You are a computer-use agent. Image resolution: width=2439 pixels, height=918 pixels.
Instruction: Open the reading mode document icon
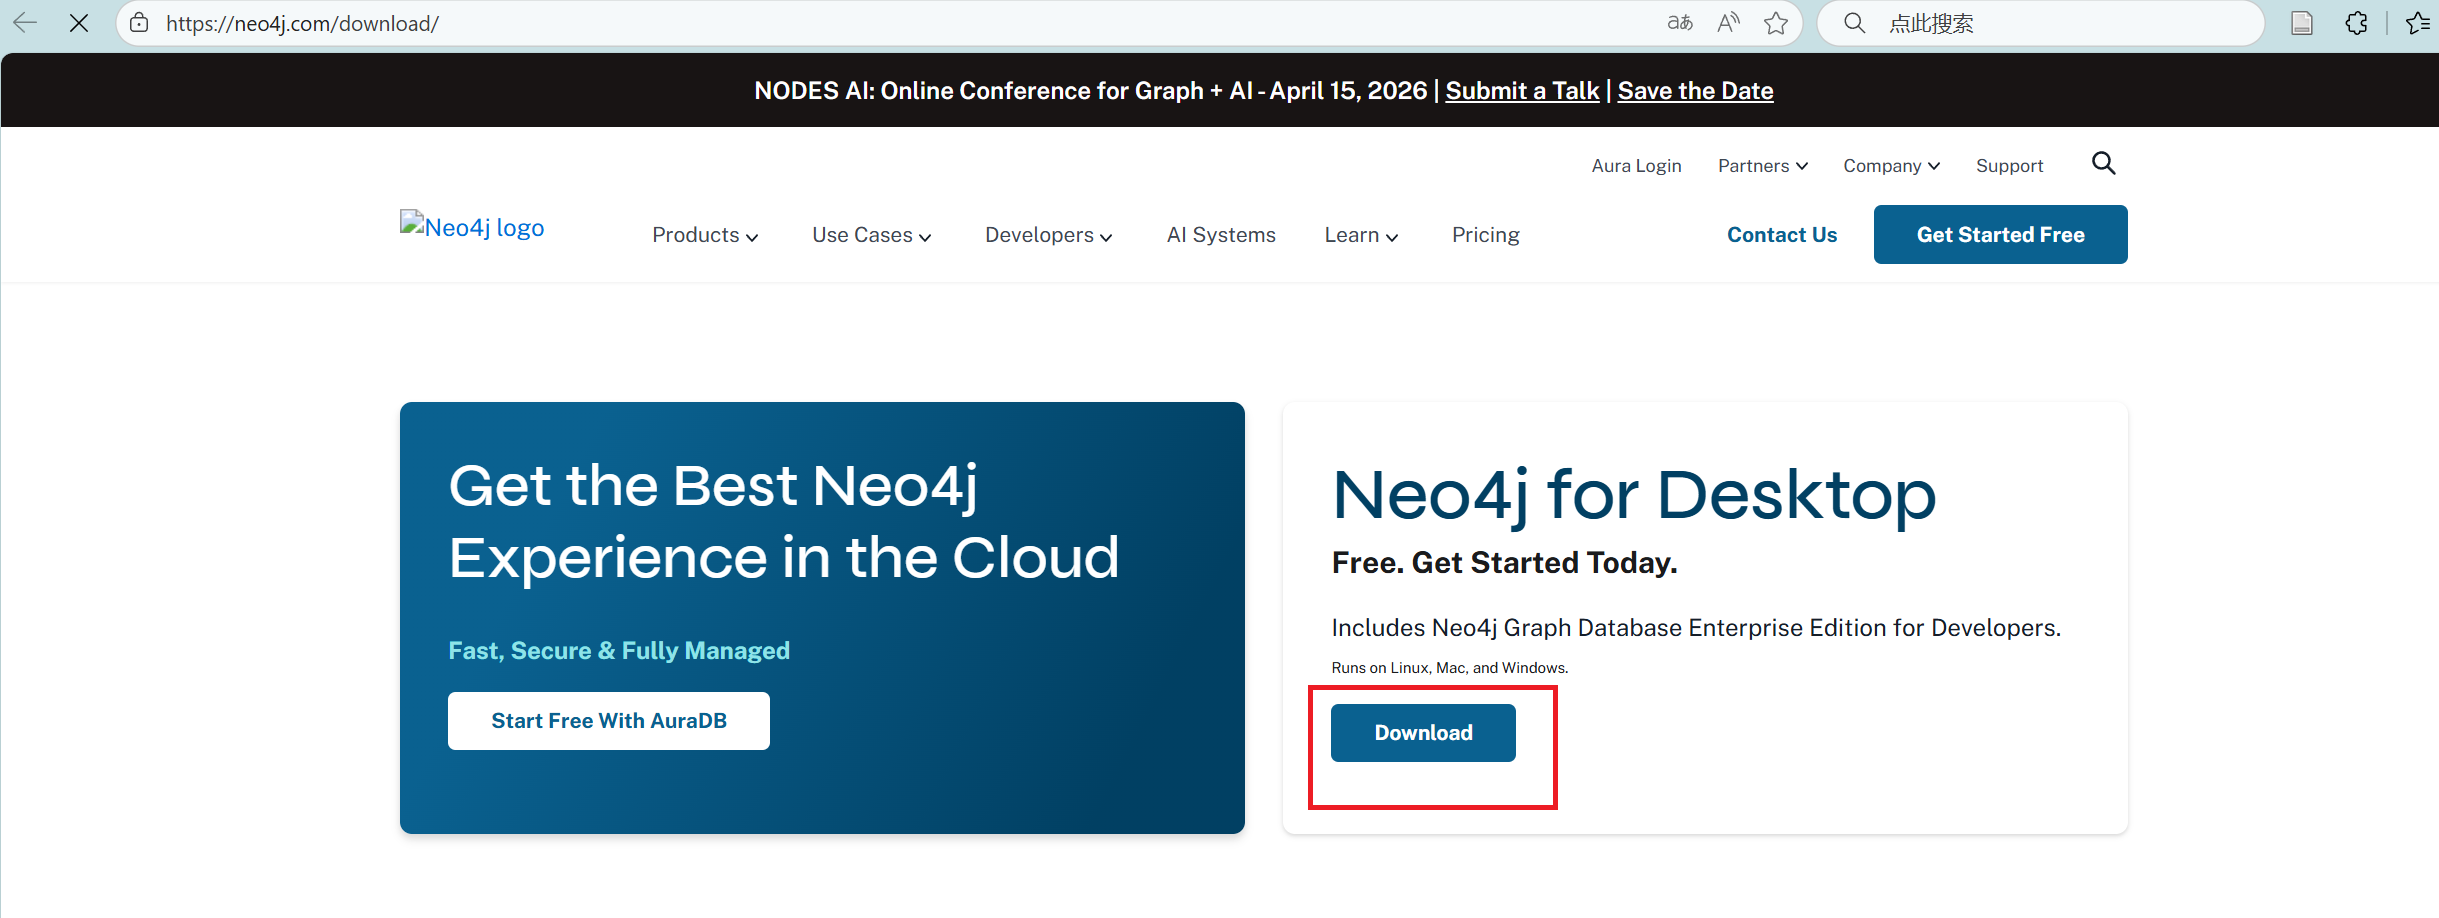point(2302,23)
